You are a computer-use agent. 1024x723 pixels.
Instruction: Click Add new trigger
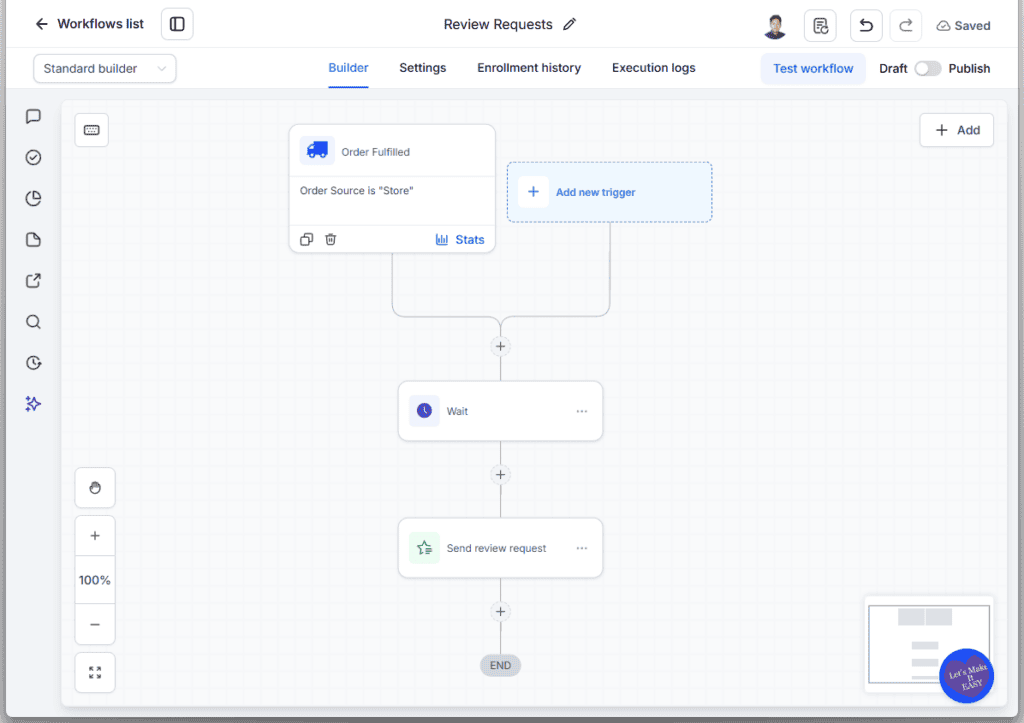click(609, 192)
